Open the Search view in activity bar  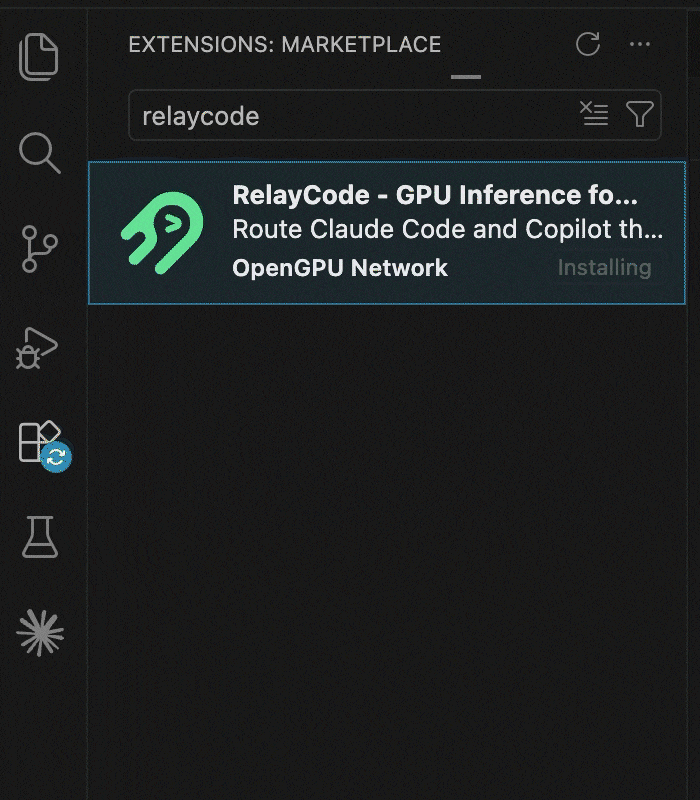(x=40, y=153)
